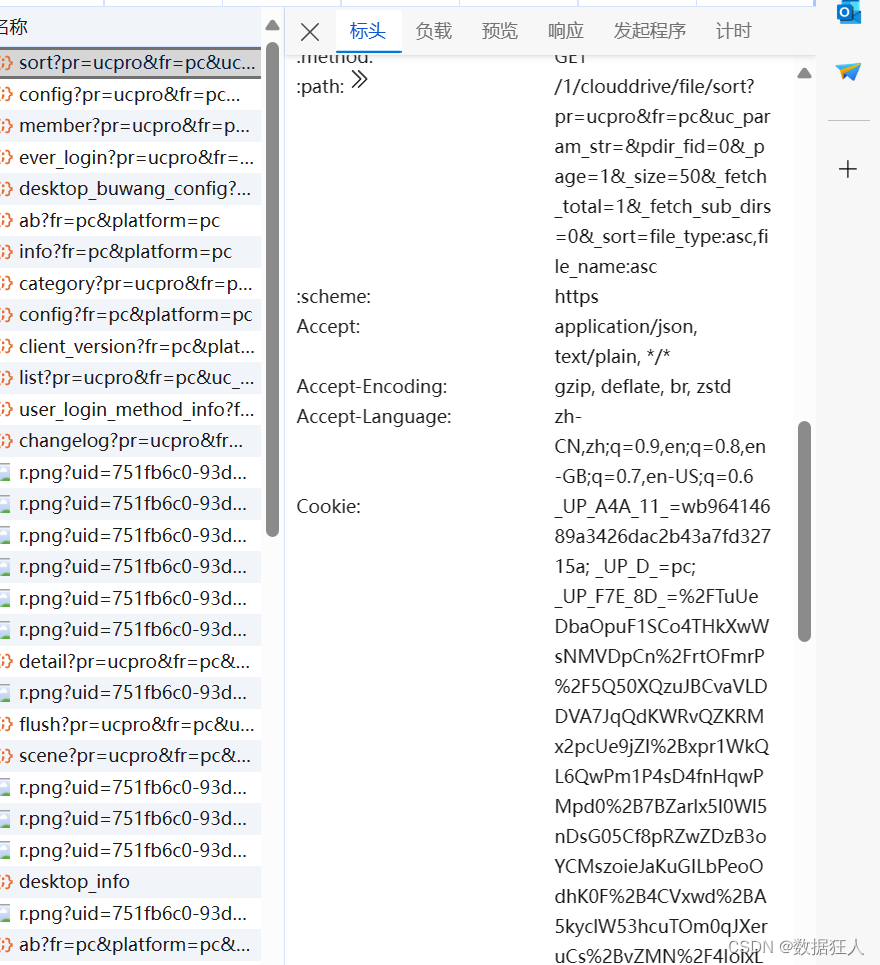Screen dimensions: 880x965
Task: Click the gzip, deflate, br, zstd value
Action: click(642, 386)
